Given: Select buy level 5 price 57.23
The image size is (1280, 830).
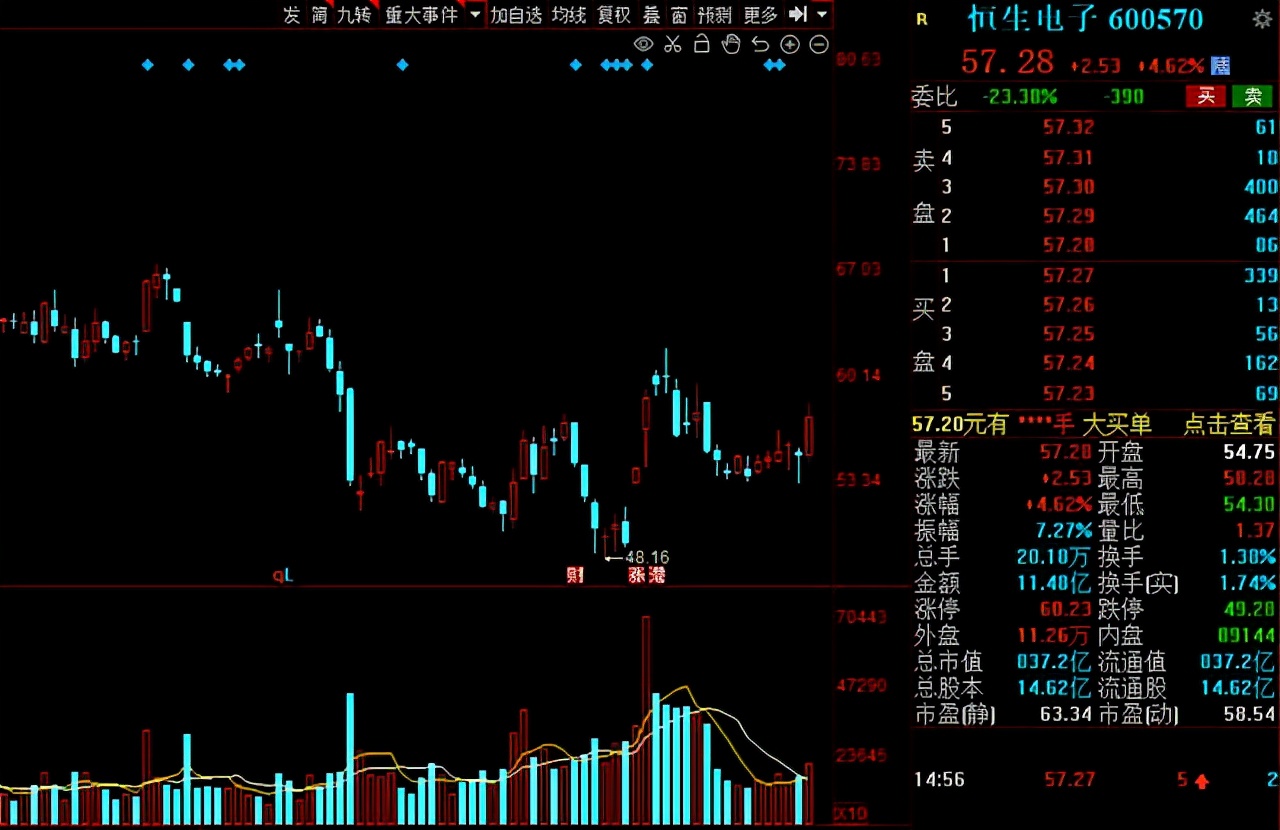Looking at the screenshot, I should [x=1068, y=393].
